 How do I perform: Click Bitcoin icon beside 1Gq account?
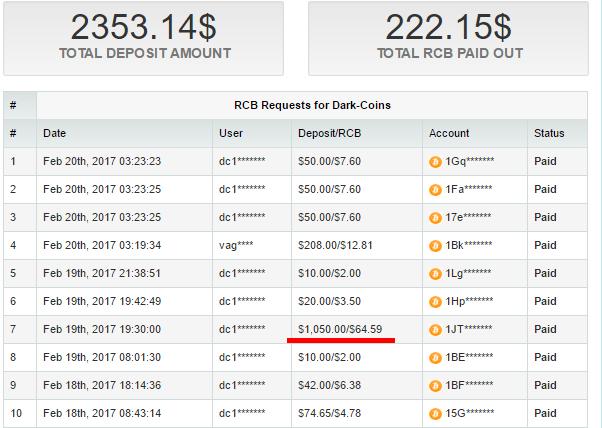click(435, 161)
